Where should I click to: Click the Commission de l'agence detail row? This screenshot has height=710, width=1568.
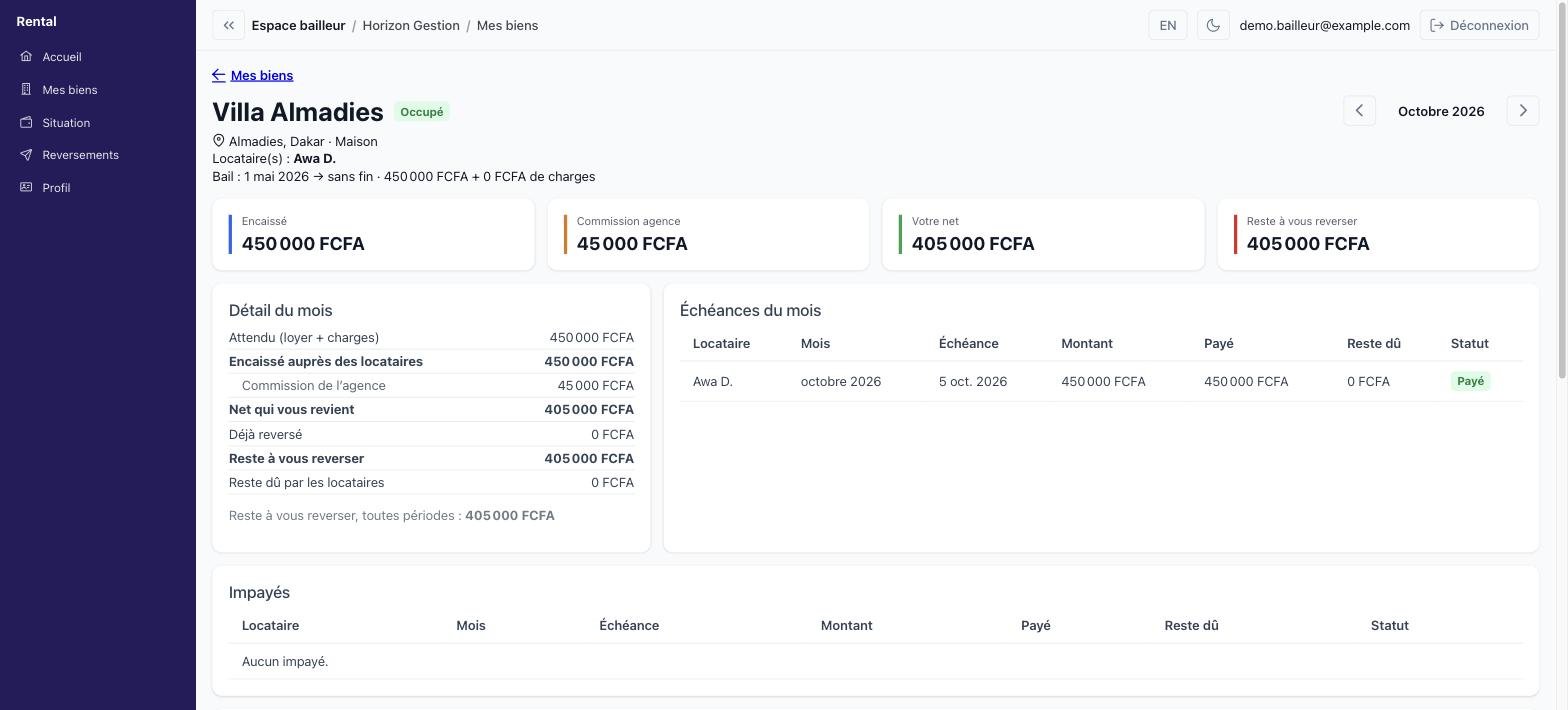point(431,385)
